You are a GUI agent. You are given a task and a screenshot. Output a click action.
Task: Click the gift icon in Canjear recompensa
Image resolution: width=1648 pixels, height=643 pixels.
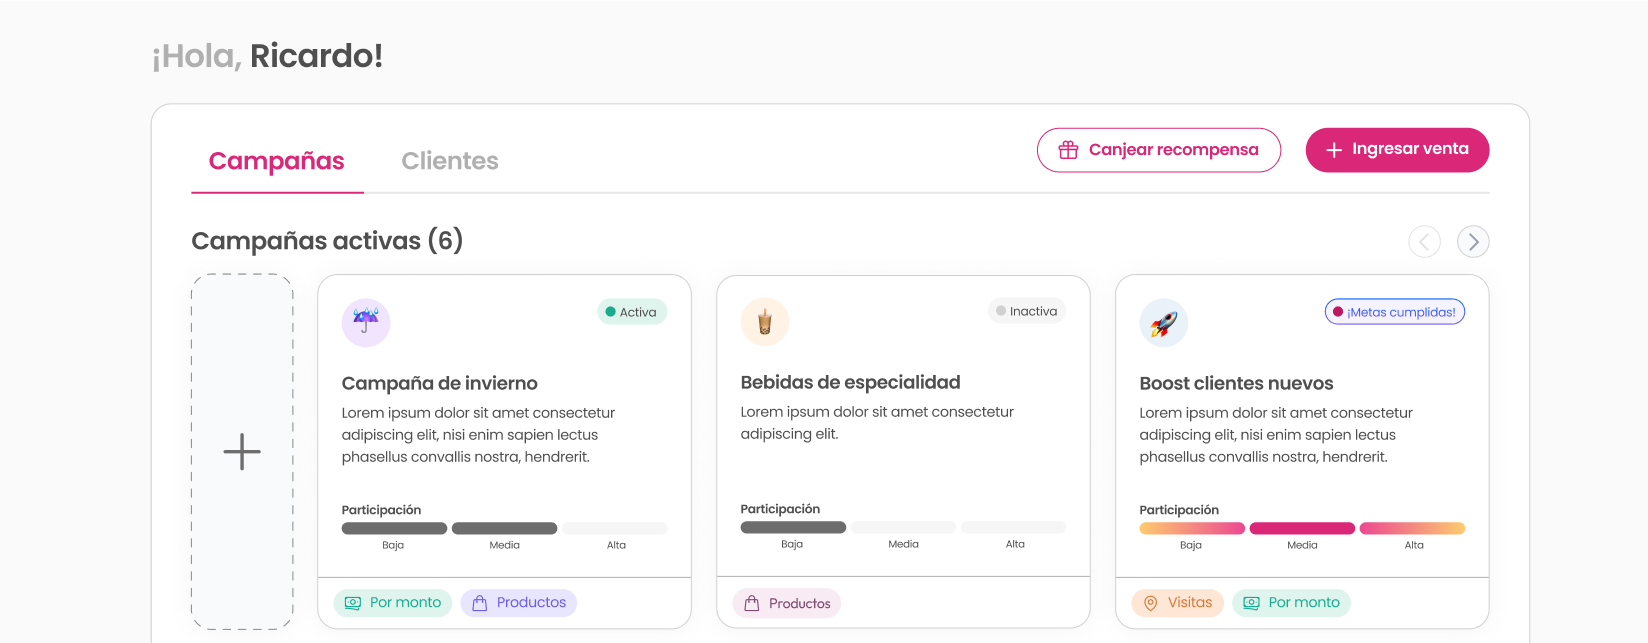[x=1068, y=150]
